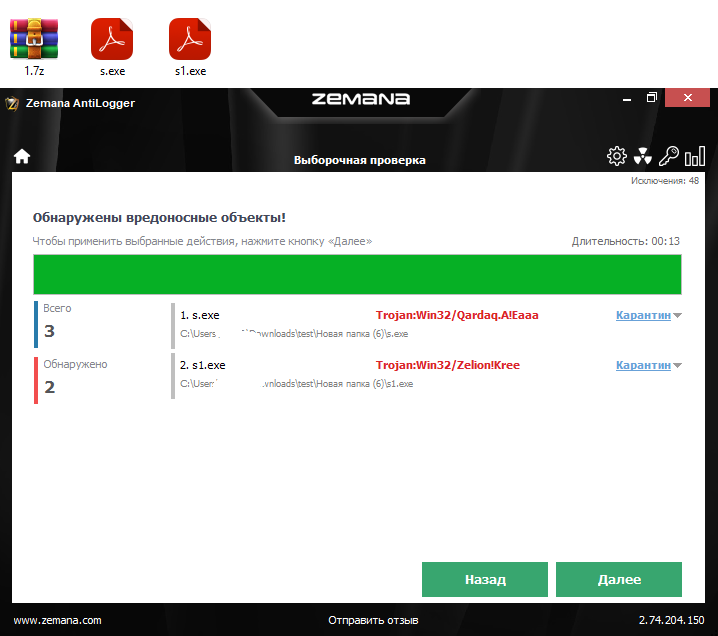Click the Длительность: 00:13 text
Viewport: 718px width, 636px height.
coord(626,241)
